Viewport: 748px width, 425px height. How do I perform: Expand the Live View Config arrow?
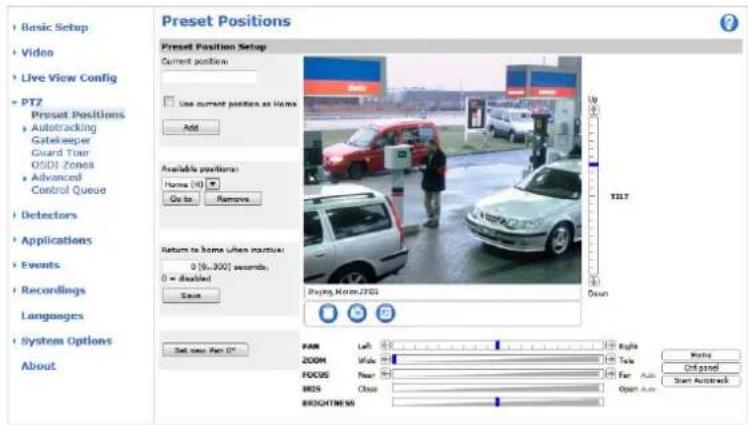tap(14, 78)
